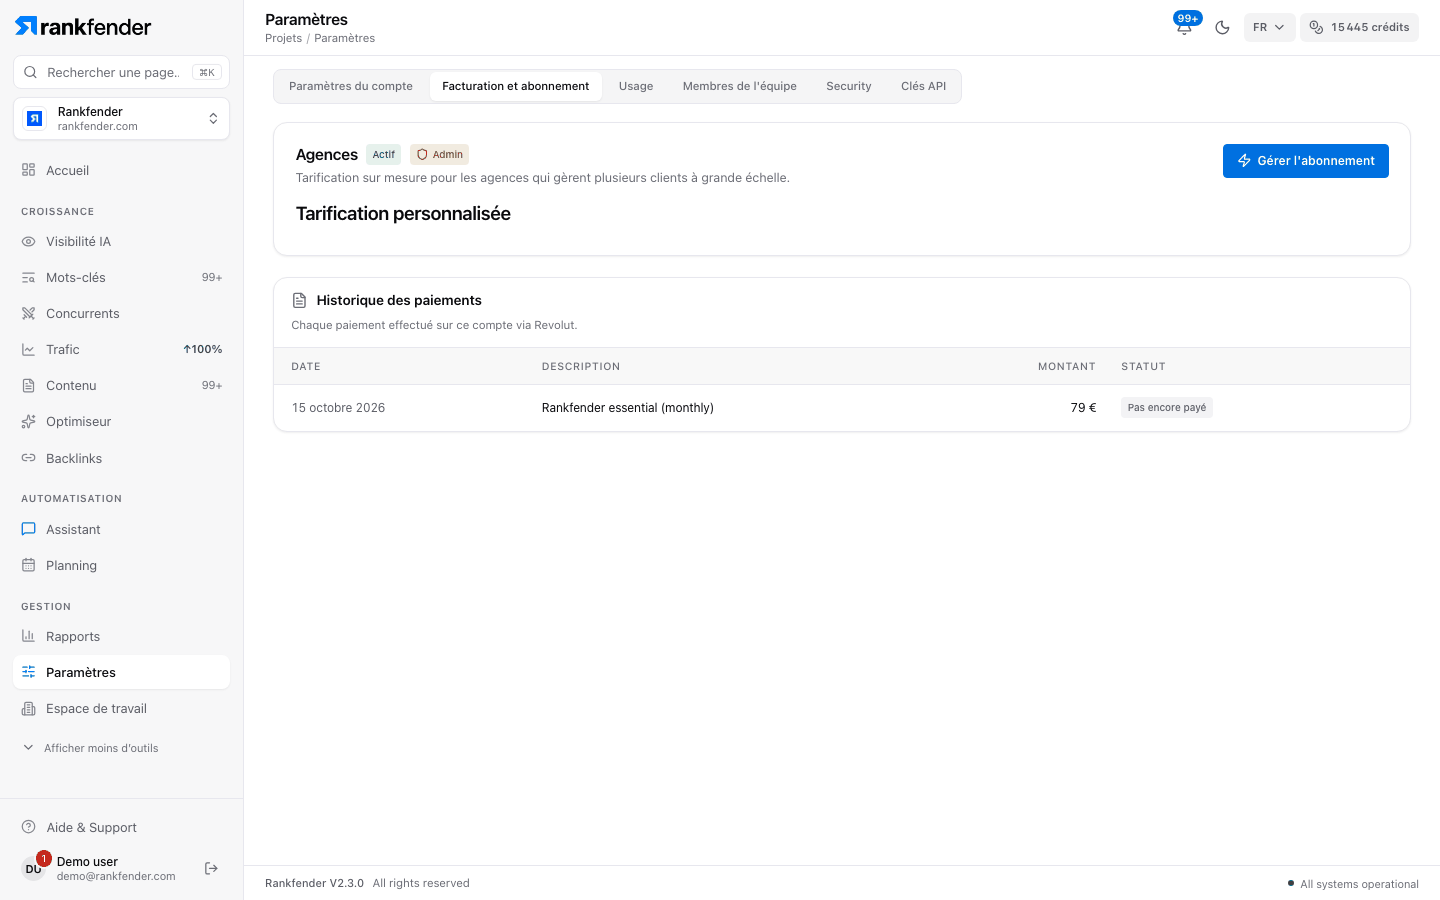The image size is (1440, 900).
Task: Open the Rankfender project switcher
Action: coord(121,119)
